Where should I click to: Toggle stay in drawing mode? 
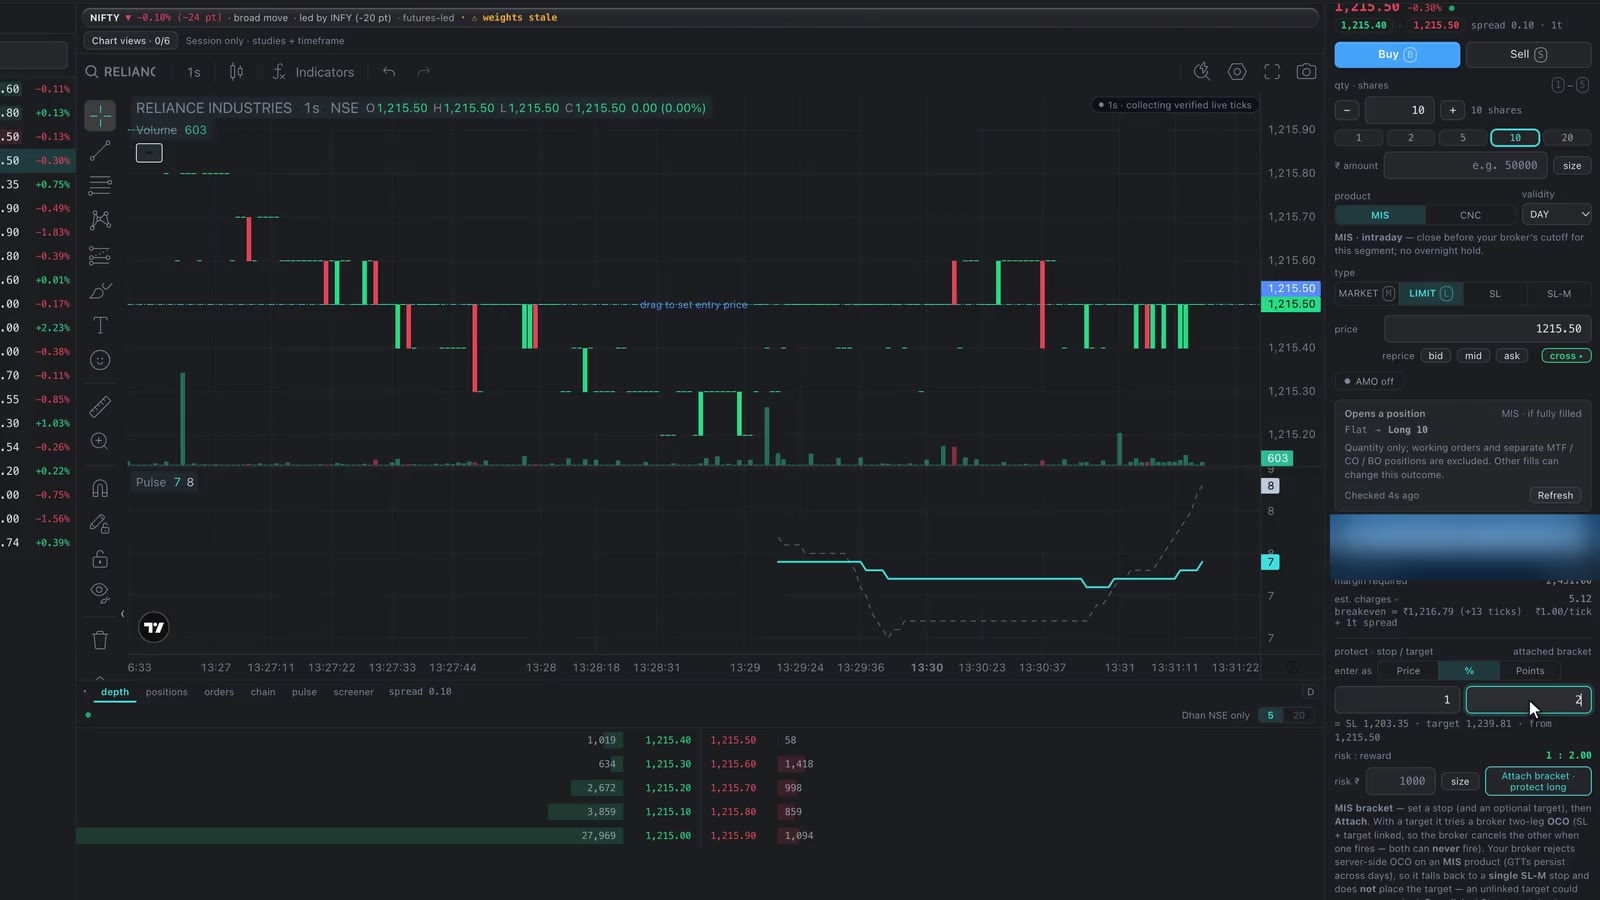(100, 523)
